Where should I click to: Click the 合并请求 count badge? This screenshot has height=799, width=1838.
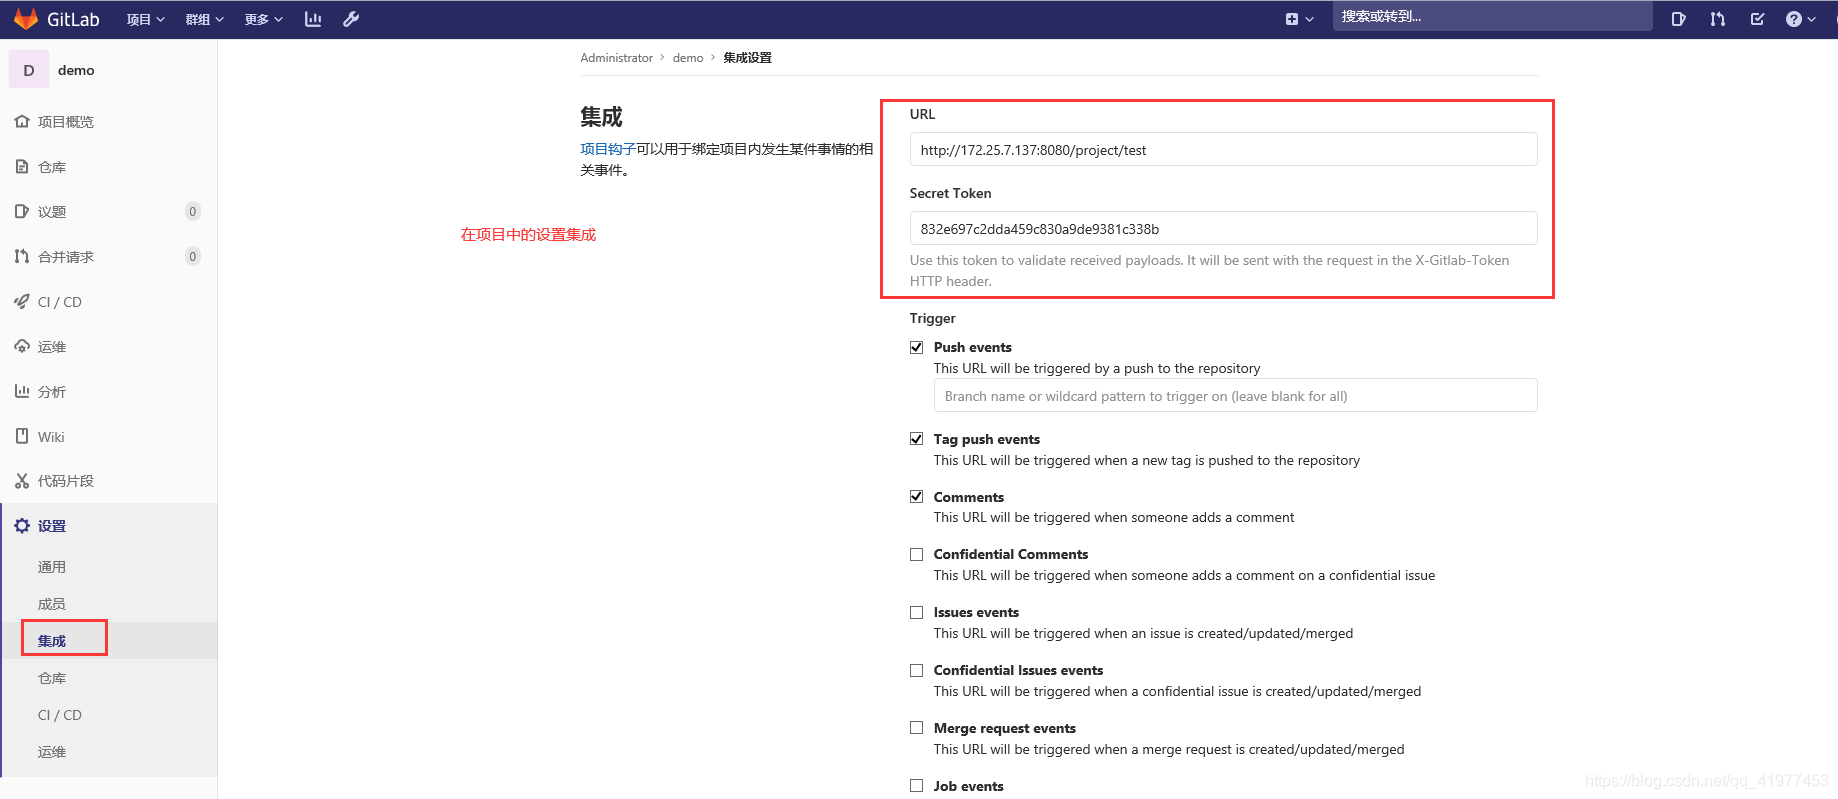pos(193,256)
